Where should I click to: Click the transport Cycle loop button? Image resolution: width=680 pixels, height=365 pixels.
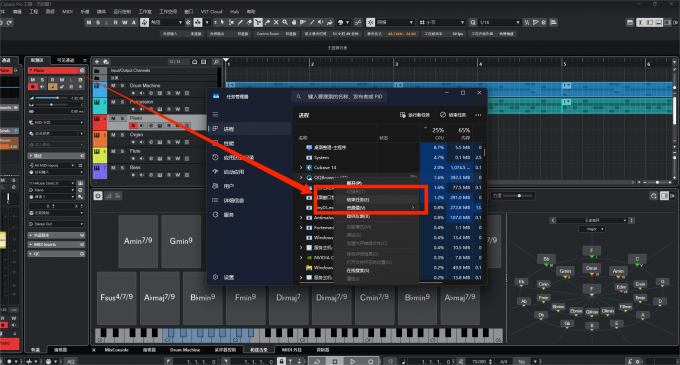pos(317,361)
